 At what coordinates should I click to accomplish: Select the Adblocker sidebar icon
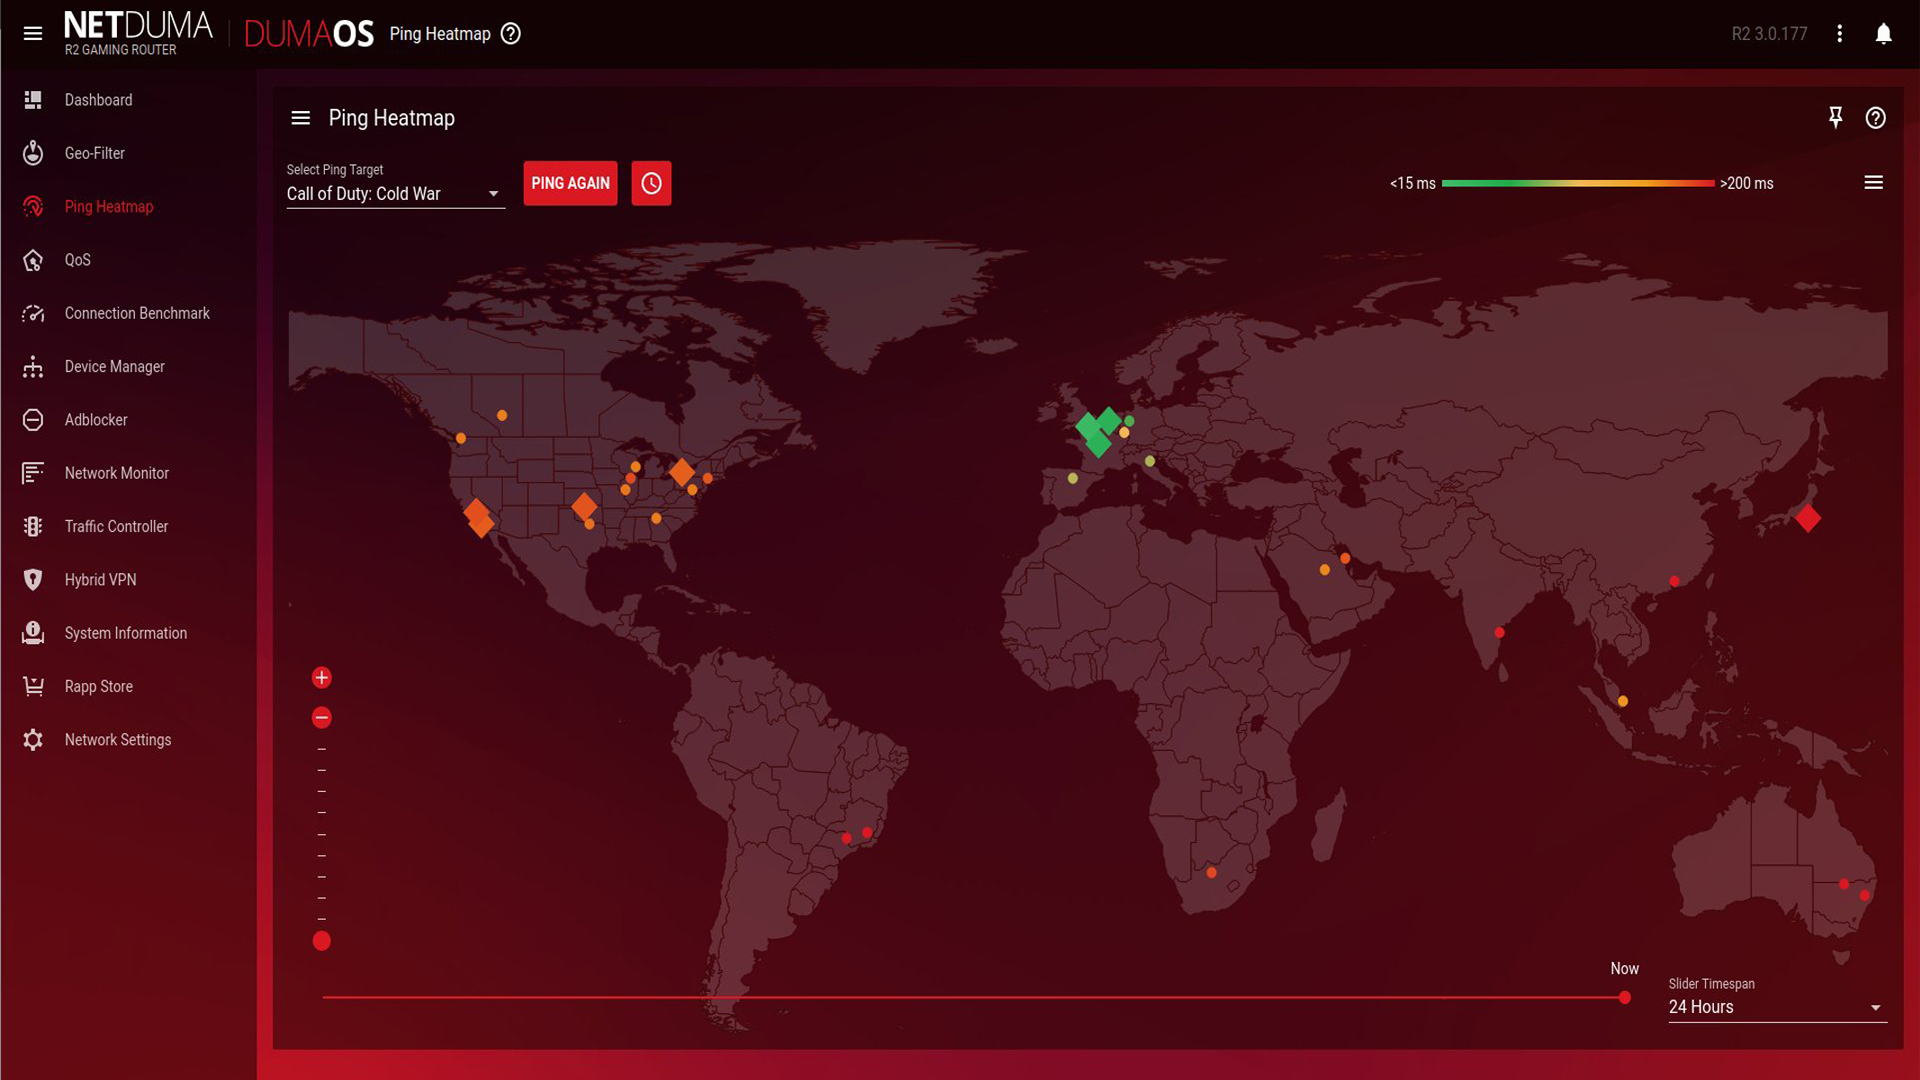coord(33,420)
